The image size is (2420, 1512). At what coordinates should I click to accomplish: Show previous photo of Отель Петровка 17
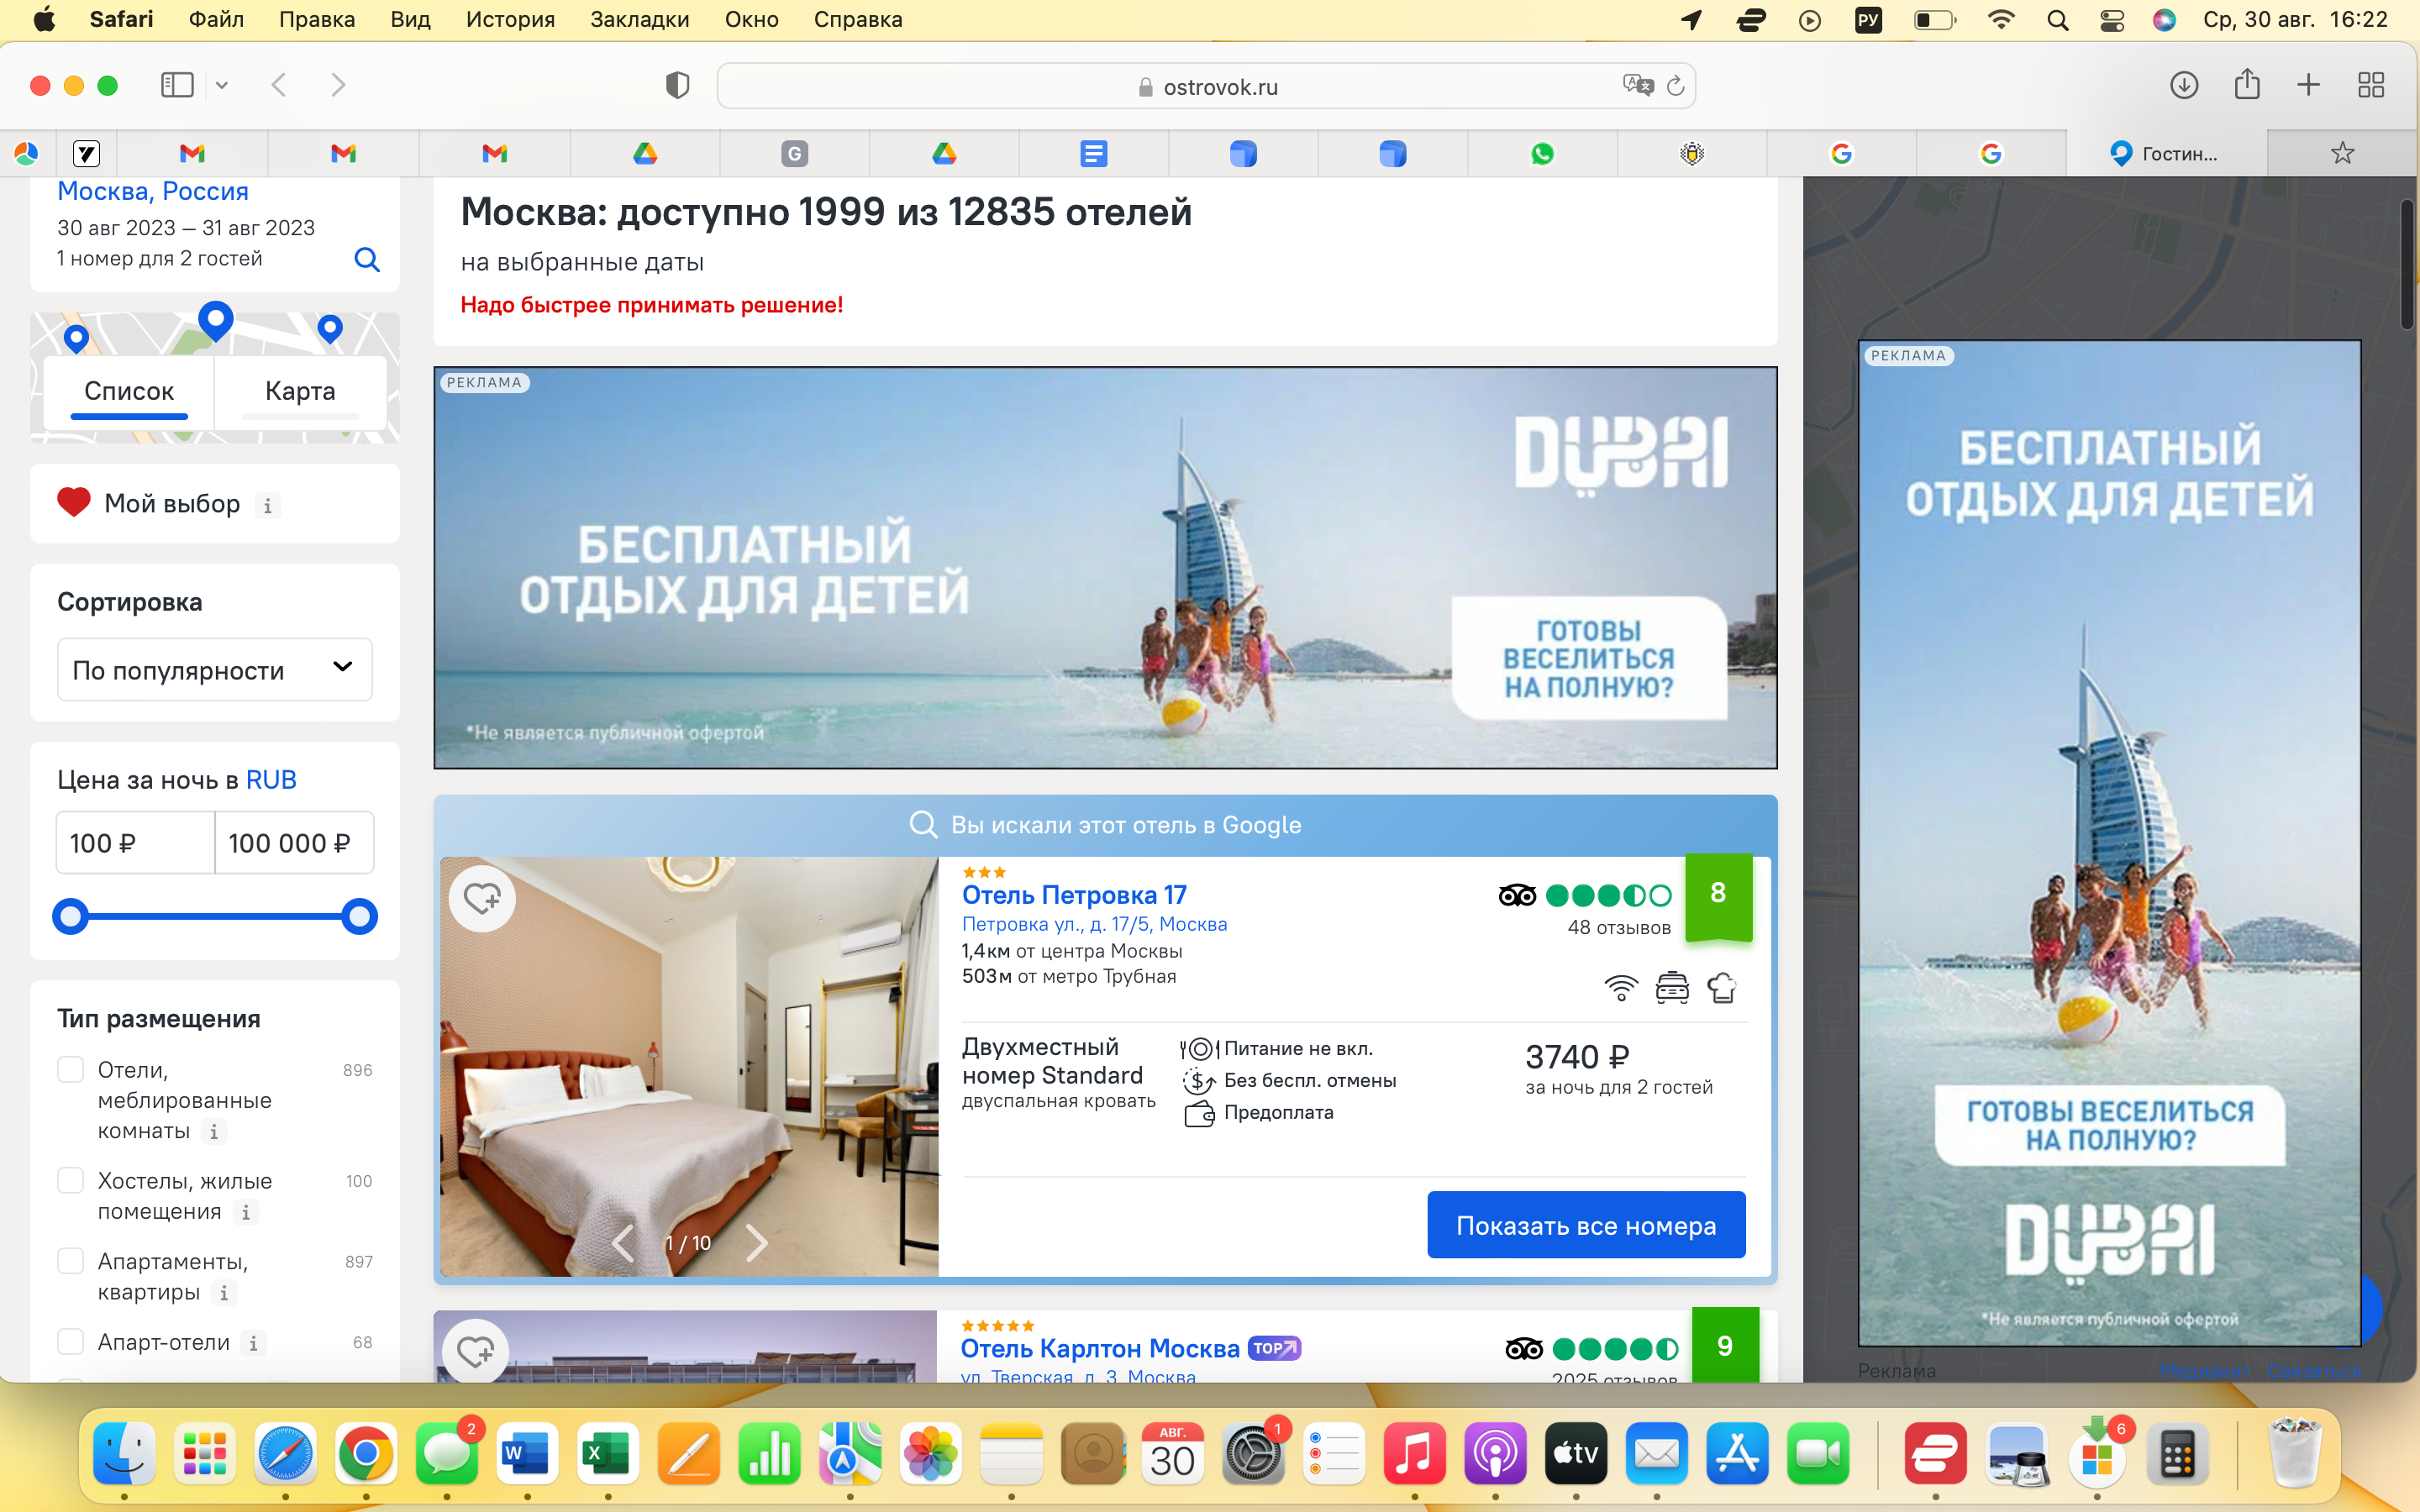tap(622, 1242)
